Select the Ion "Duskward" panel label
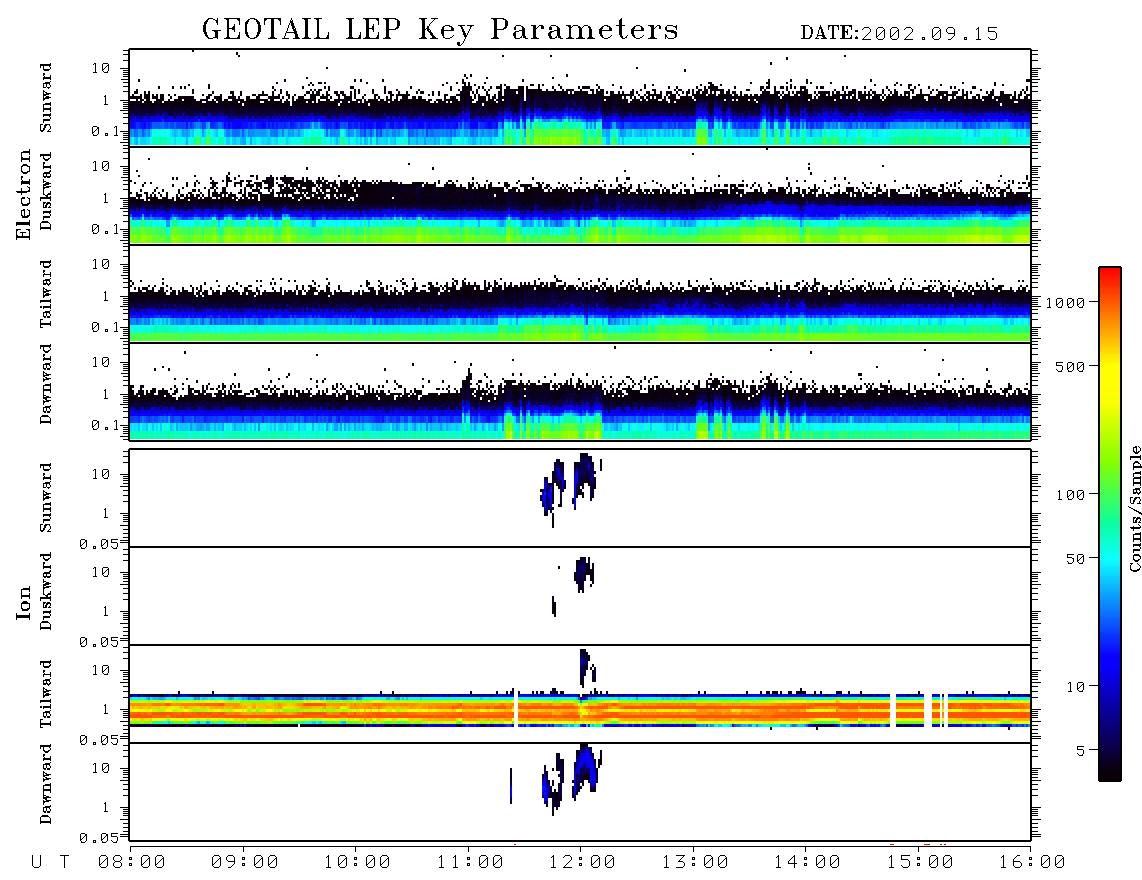The width and height of the screenshot is (1142, 880). (x=45, y=591)
